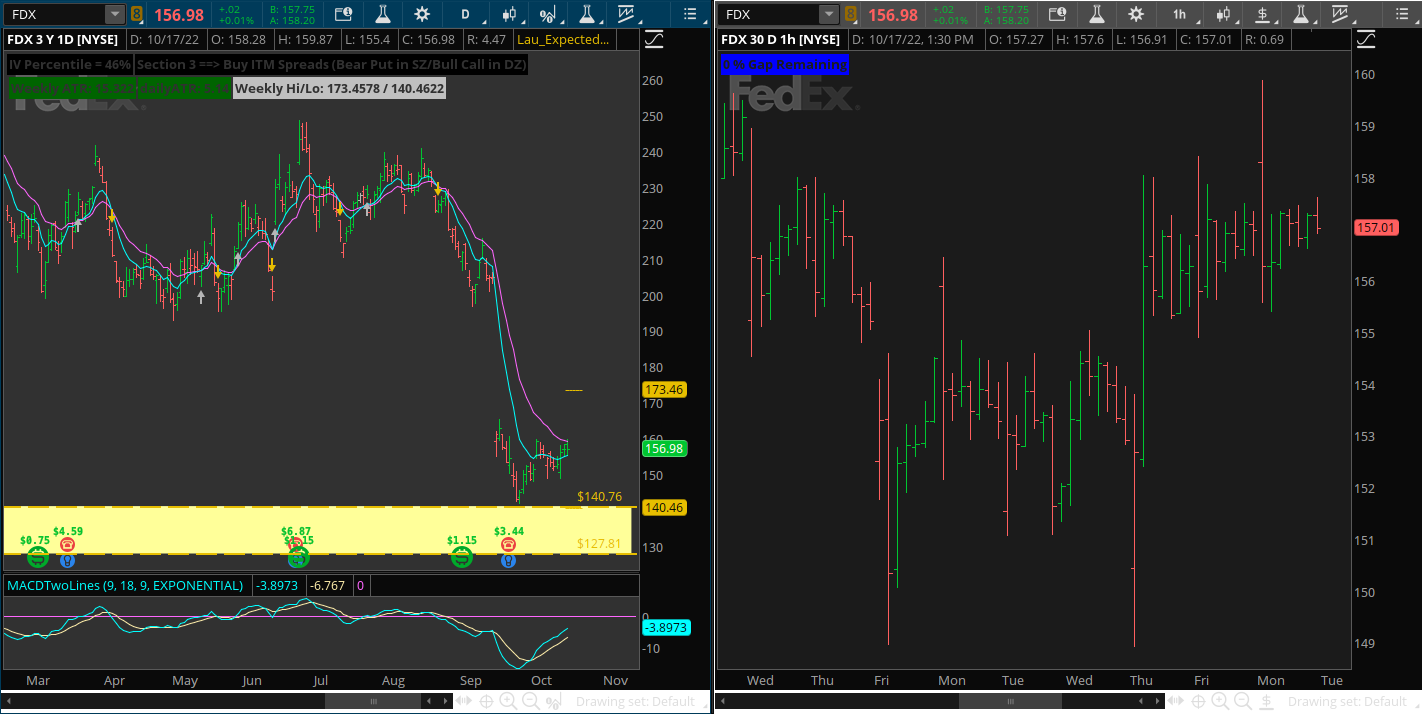
Task: Open list menu icon on right chart
Action: click(x=1404, y=14)
